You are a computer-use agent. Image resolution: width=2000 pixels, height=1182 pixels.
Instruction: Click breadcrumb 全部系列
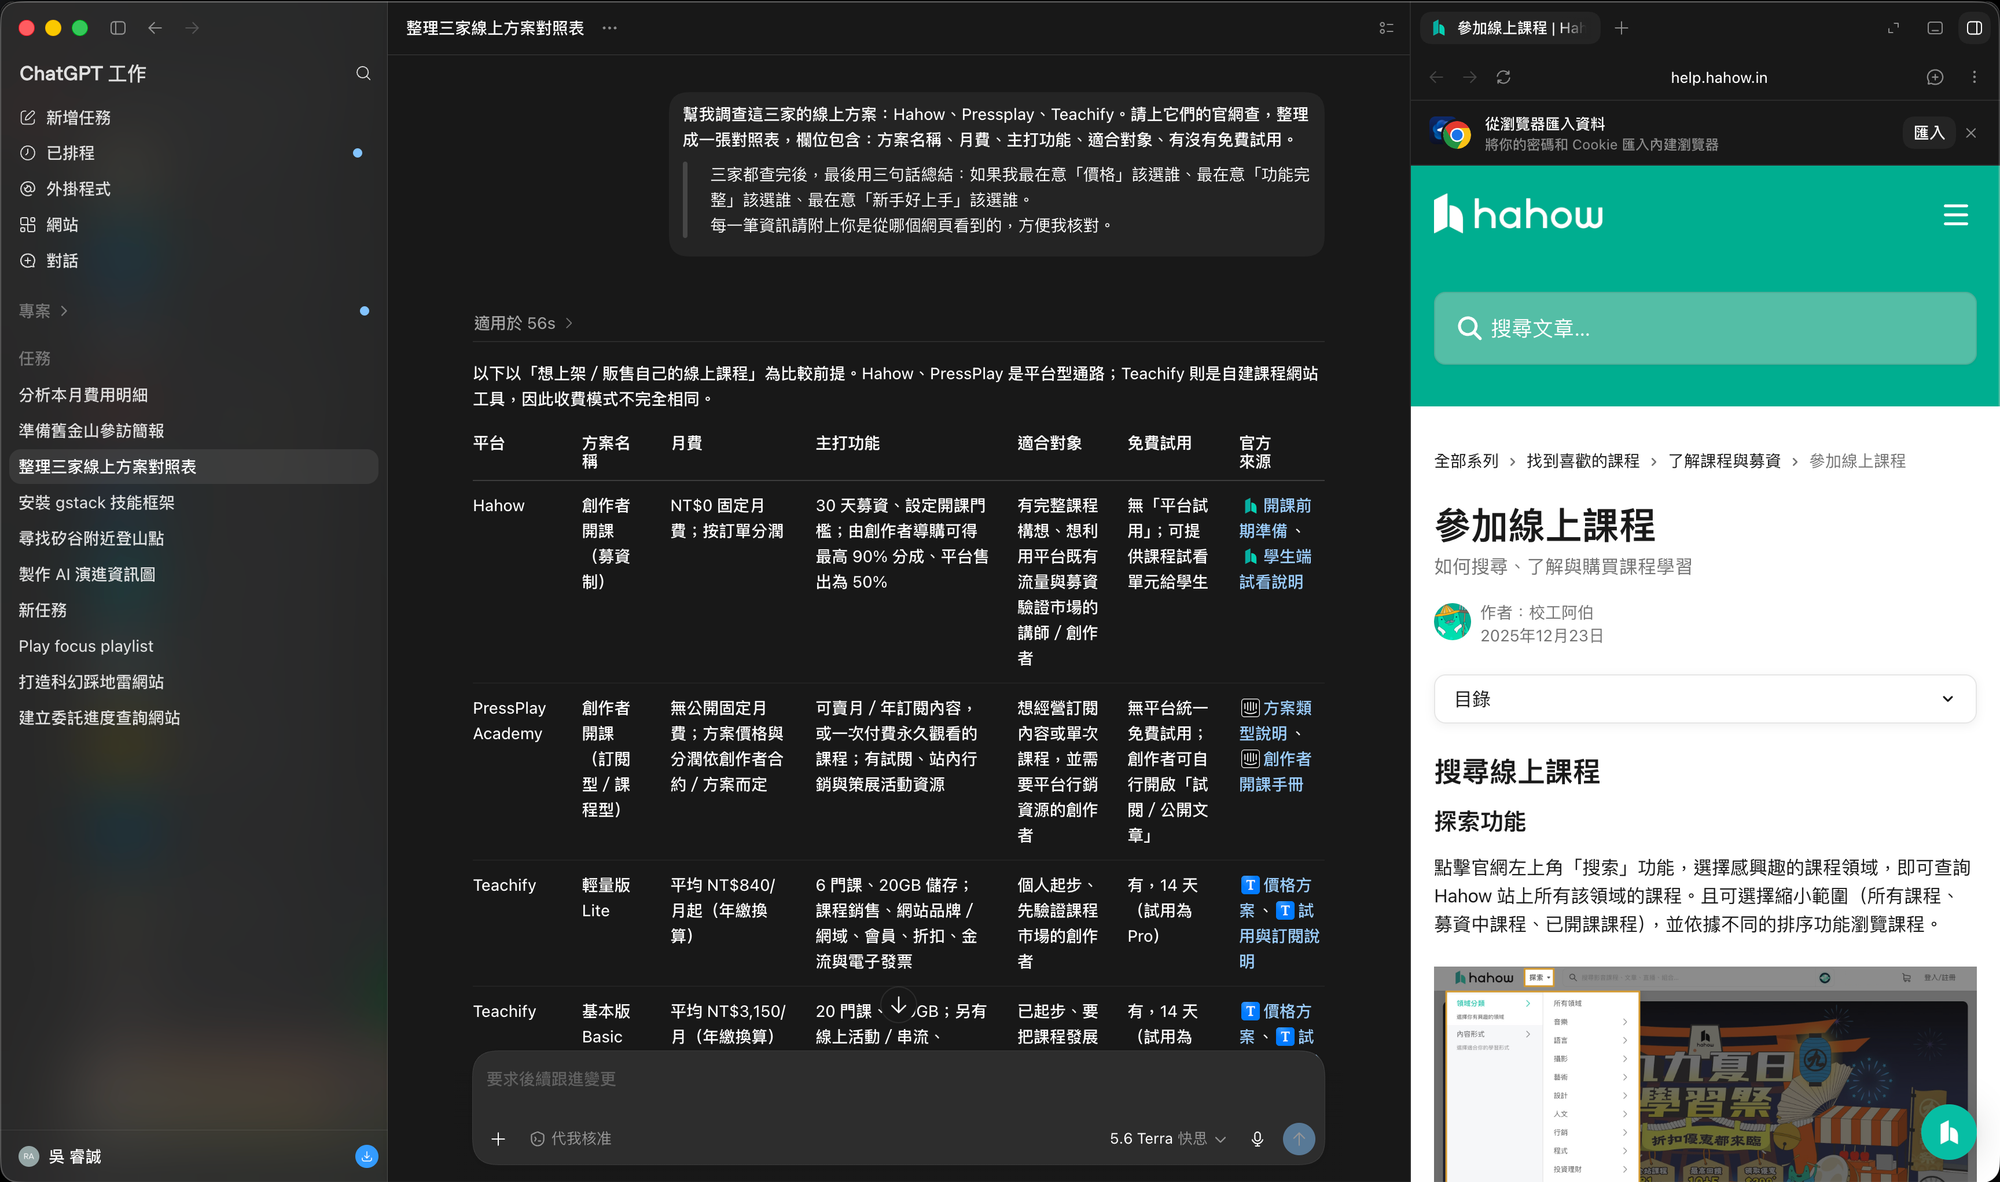(x=1466, y=461)
